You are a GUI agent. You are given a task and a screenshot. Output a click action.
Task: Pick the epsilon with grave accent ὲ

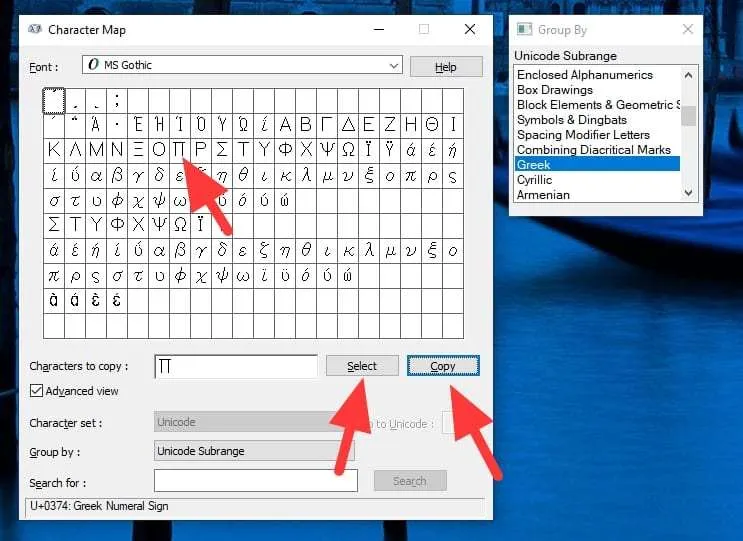pos(96,300)
